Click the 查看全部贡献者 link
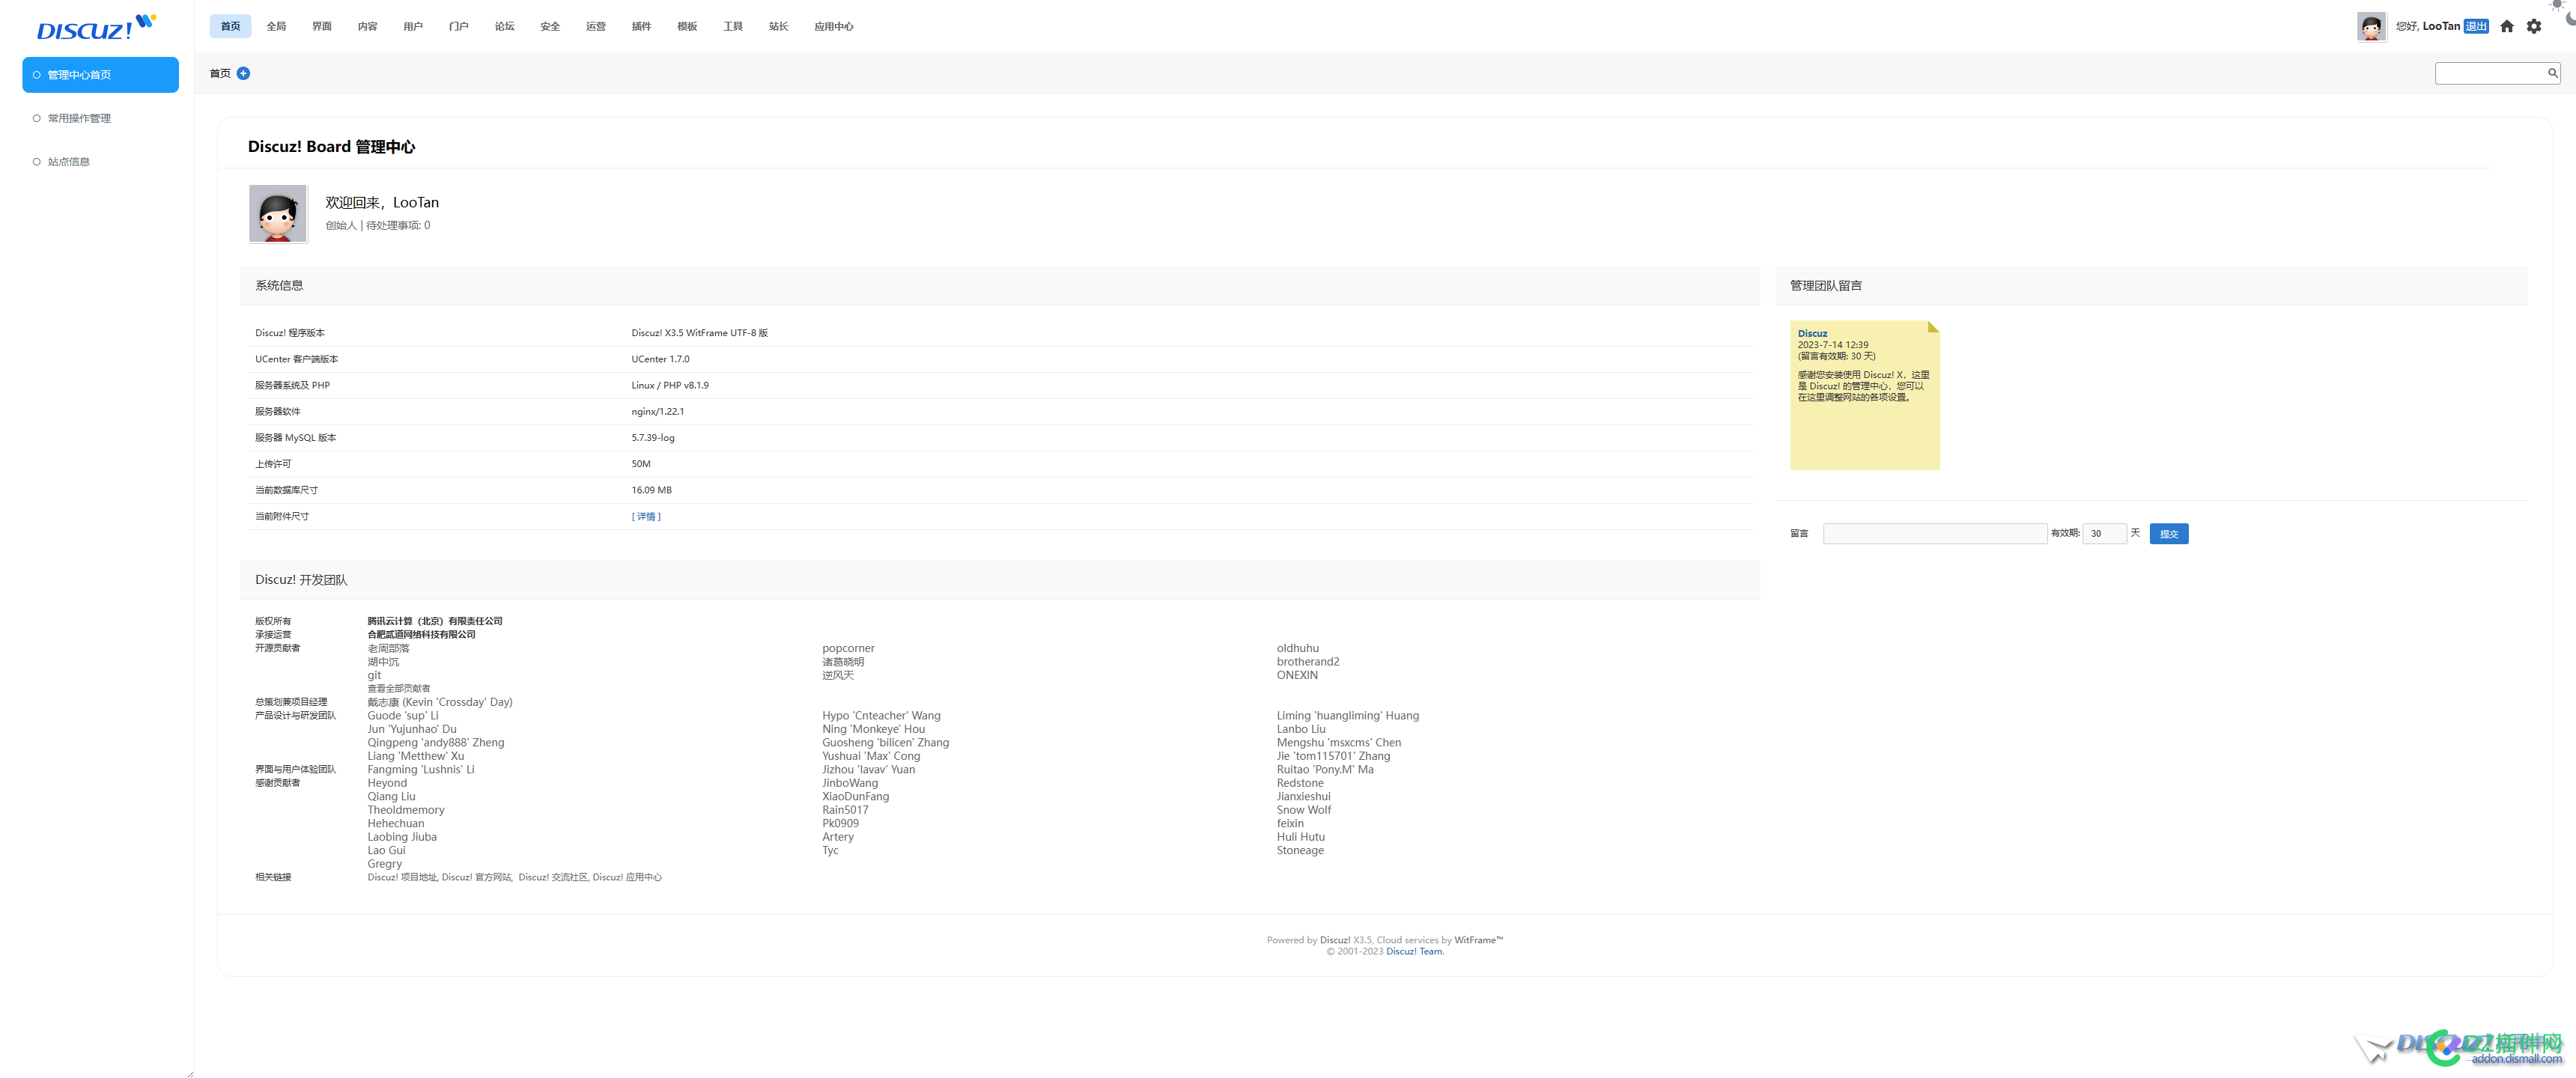Image resolution: width=2576 pixels, height=1078 pixels. click(x=399, y=688)
